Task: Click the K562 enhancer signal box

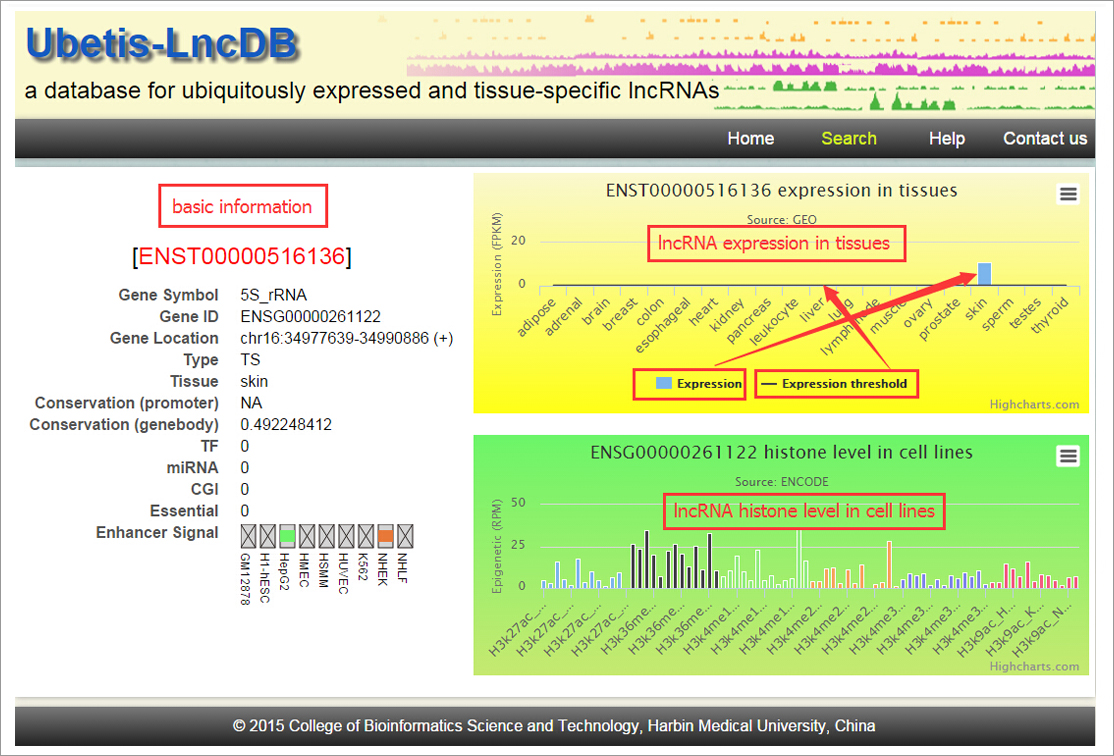Action: click(366, 537)
